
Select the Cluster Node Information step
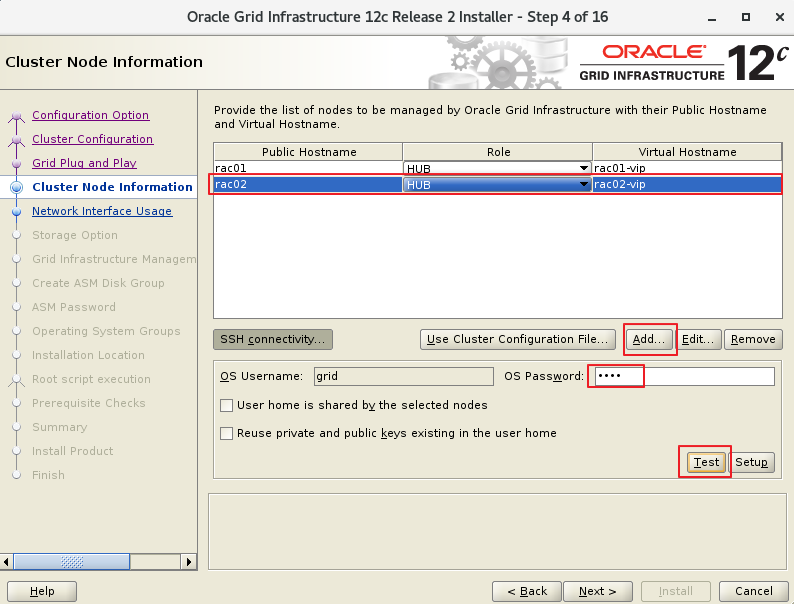pyautogui.click(x=112, y=187)
